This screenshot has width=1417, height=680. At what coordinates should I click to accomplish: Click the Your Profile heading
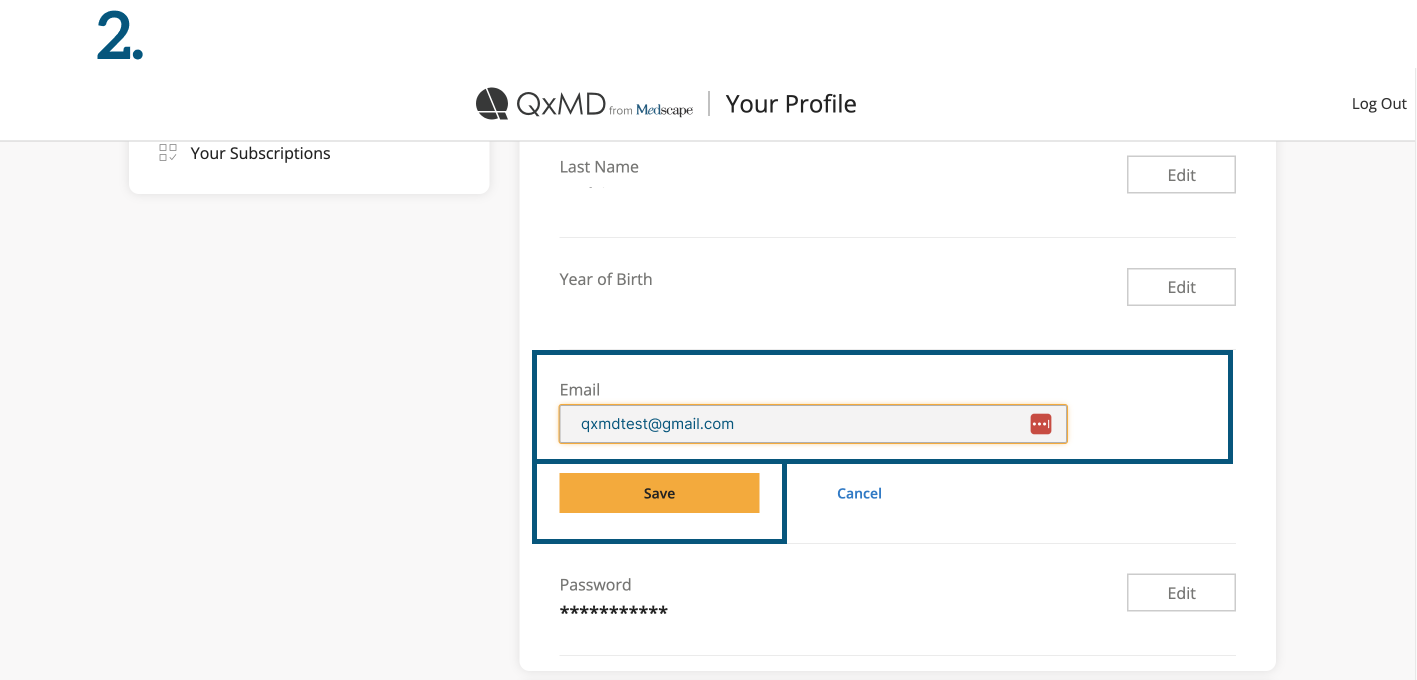point(791,104)
